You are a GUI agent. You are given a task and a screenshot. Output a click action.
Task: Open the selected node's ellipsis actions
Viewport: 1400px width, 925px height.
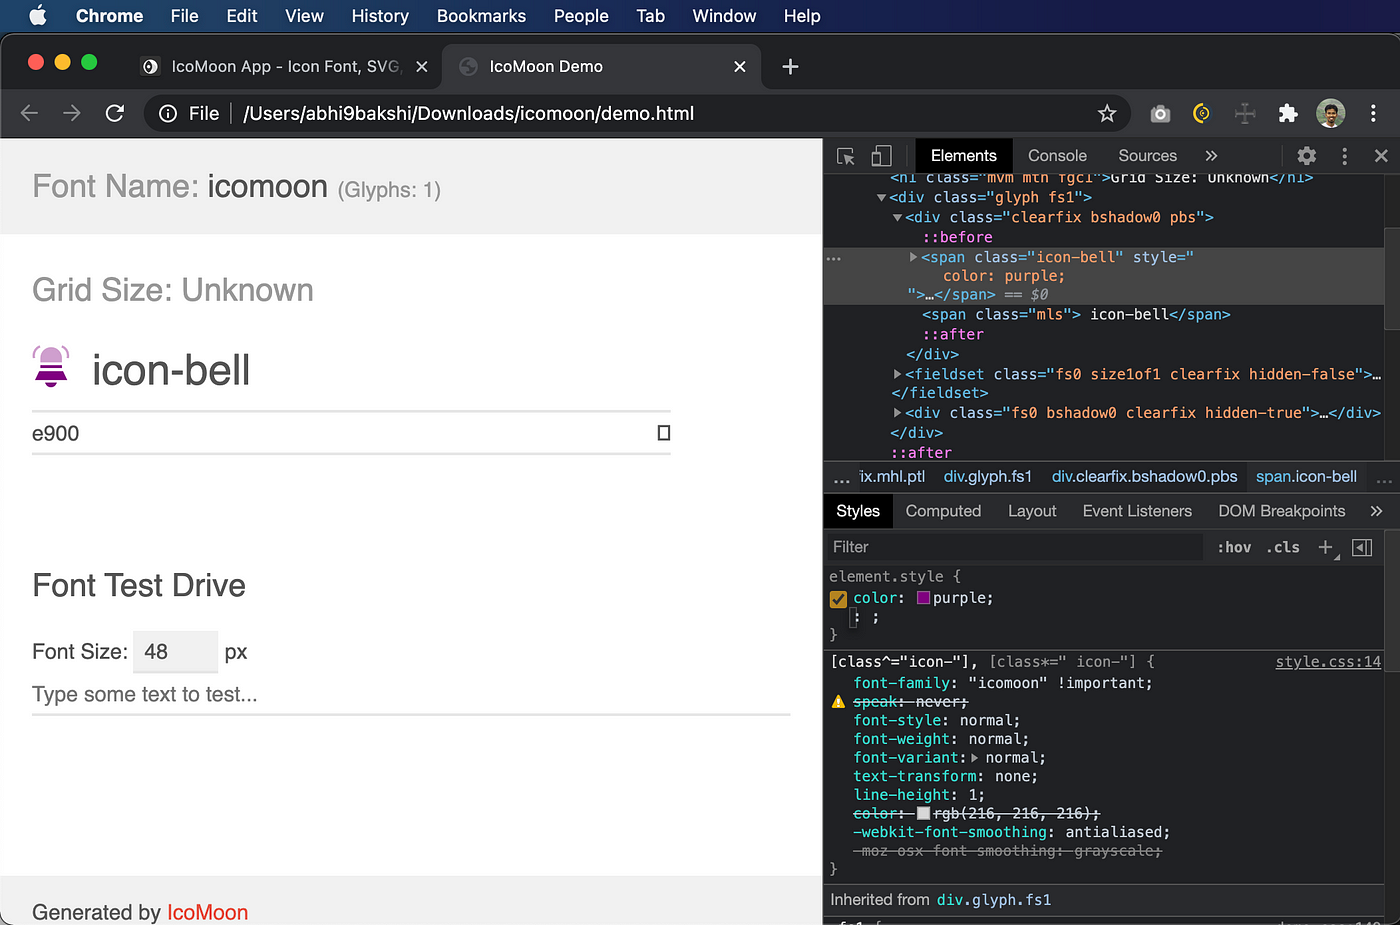coord(834,258)
